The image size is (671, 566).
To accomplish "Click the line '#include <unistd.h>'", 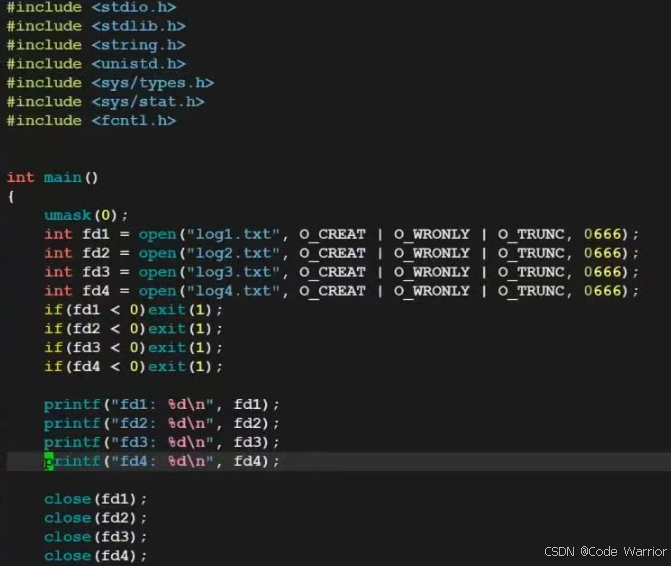I will point(96,64).
